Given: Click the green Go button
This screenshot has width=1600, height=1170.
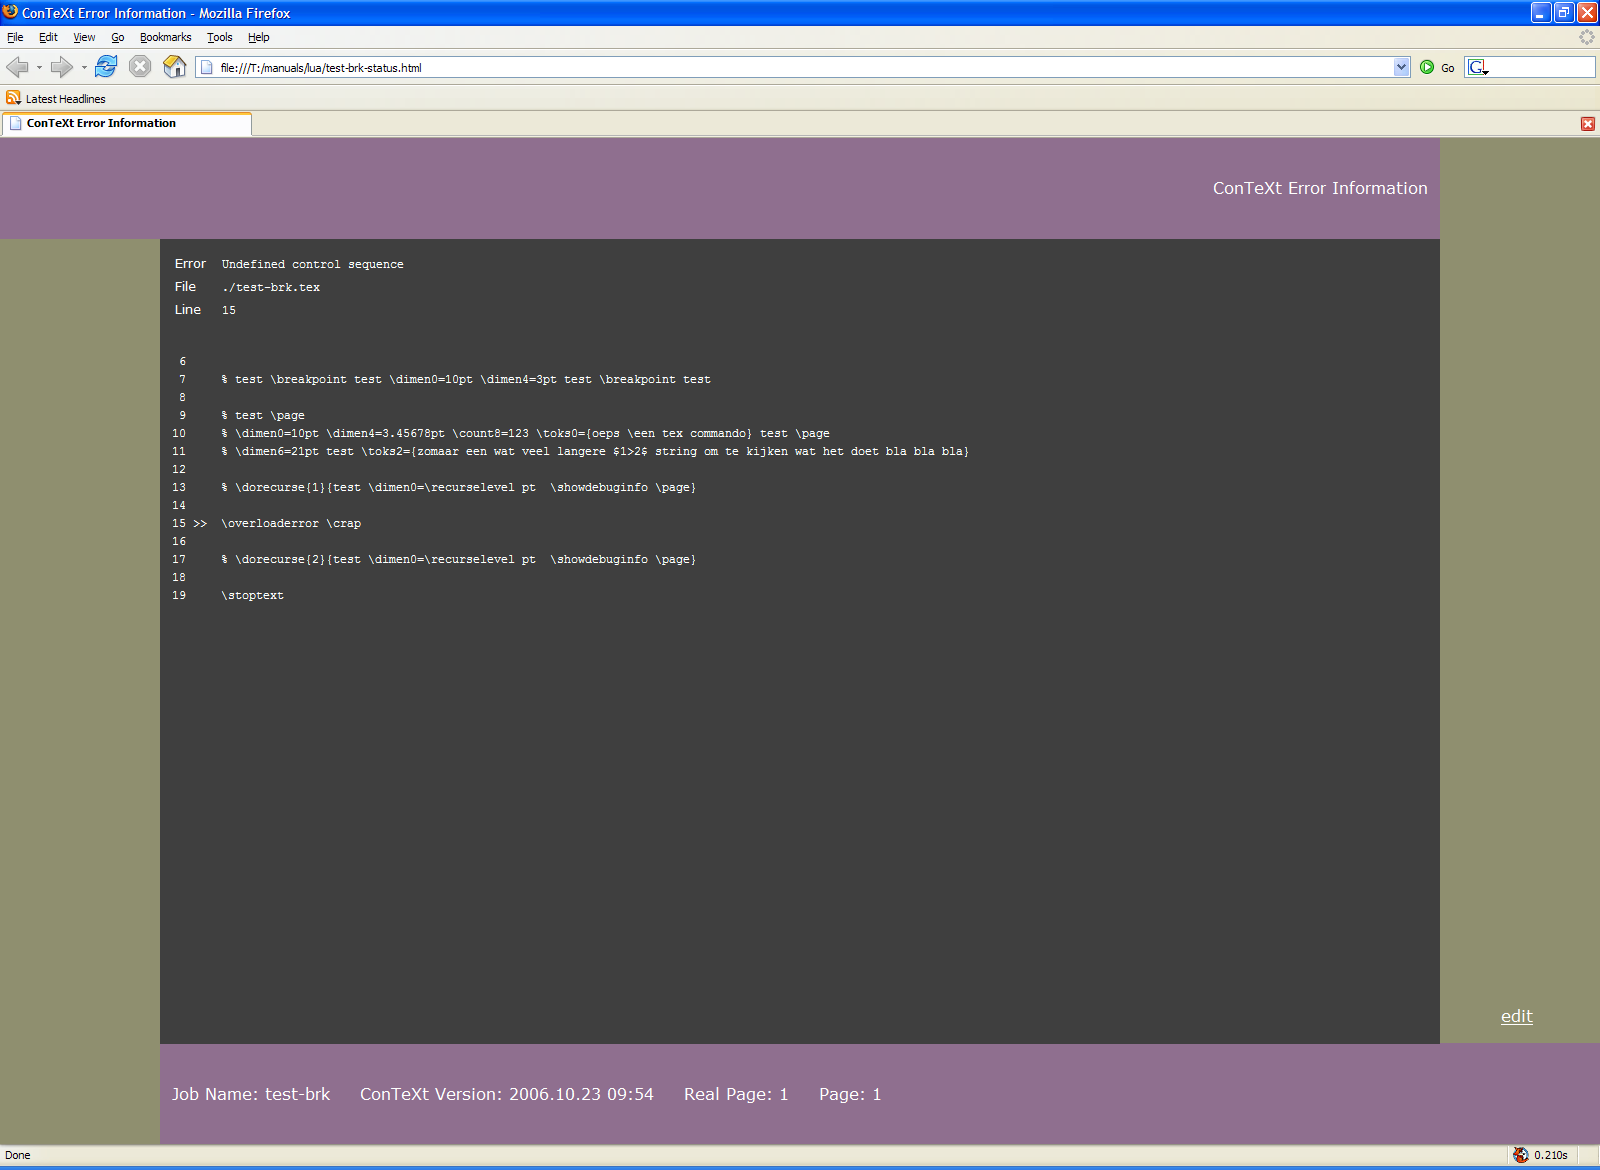Looking at the screenshot, I should click(1437, 67).
